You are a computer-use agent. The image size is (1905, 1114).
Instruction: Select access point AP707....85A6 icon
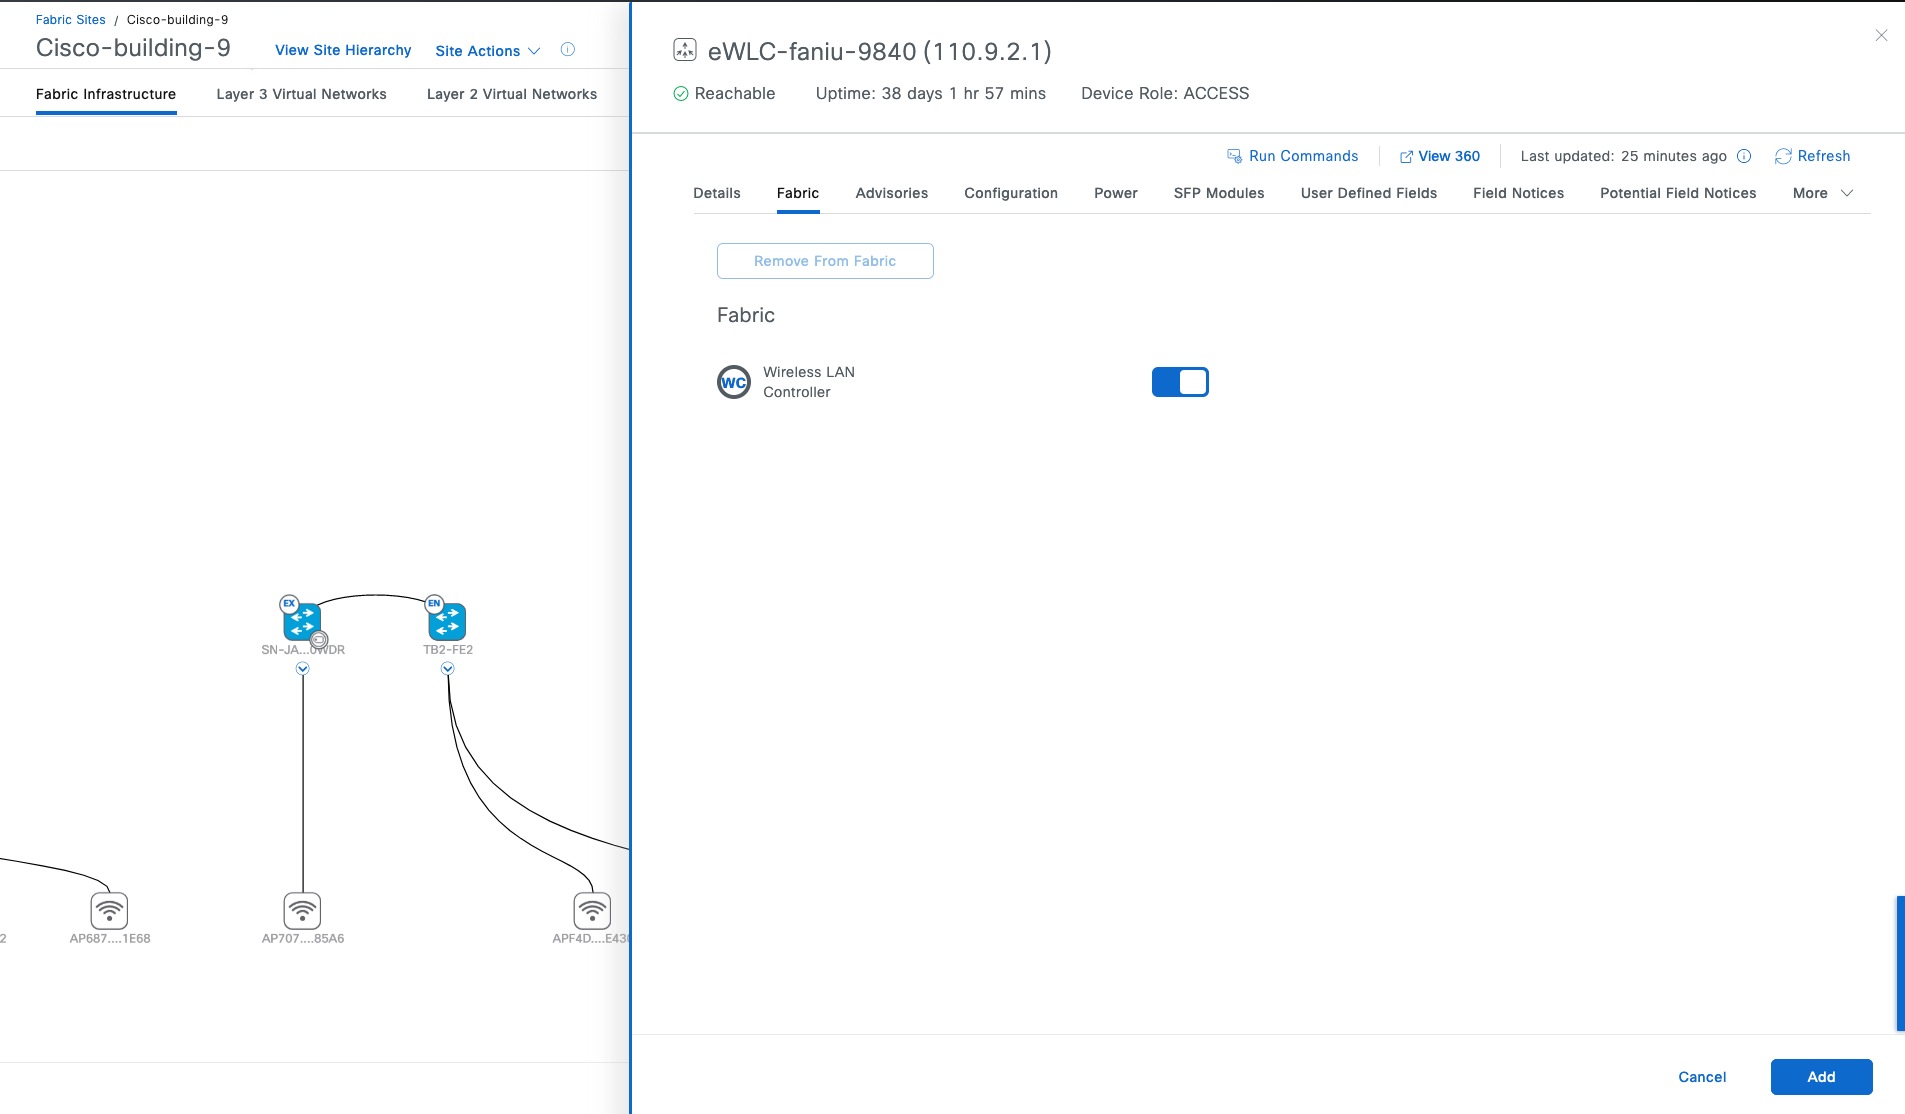pyautogui.click(x=302, y=910)
